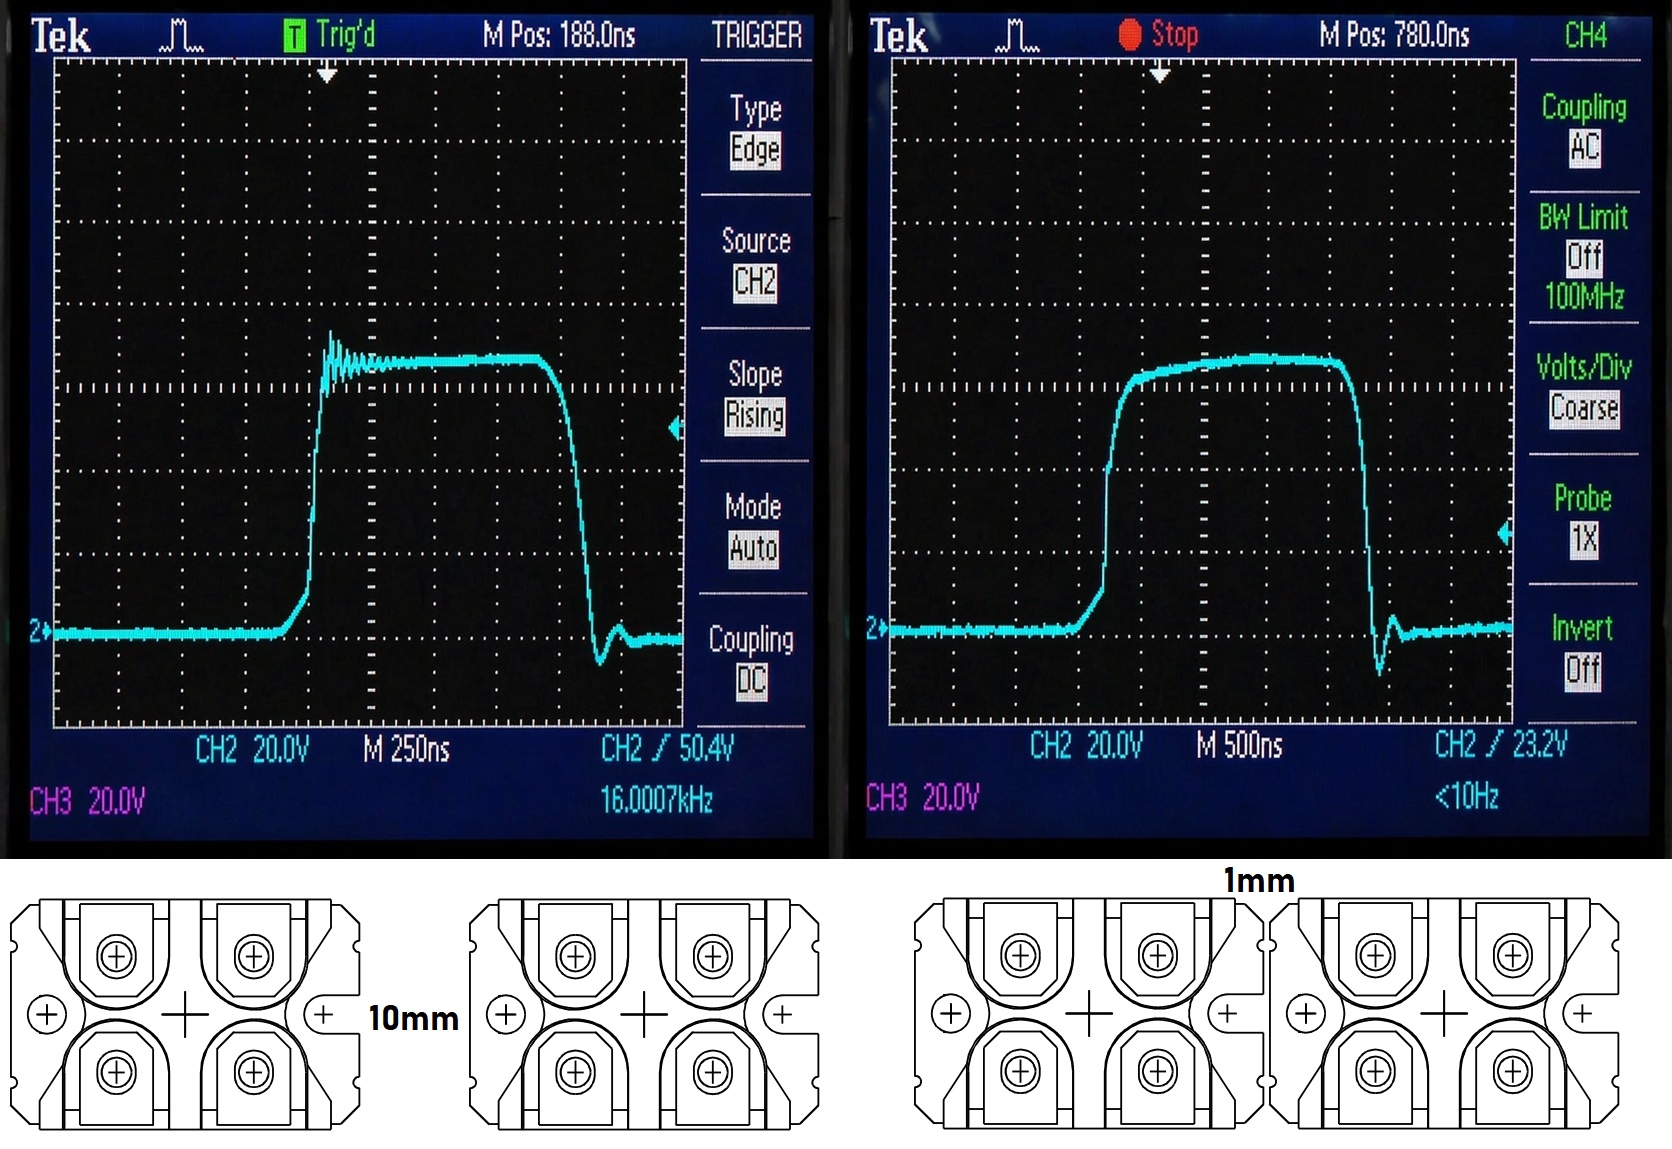
Task: Open the Slope Rising selector
Action: (755, 395)
